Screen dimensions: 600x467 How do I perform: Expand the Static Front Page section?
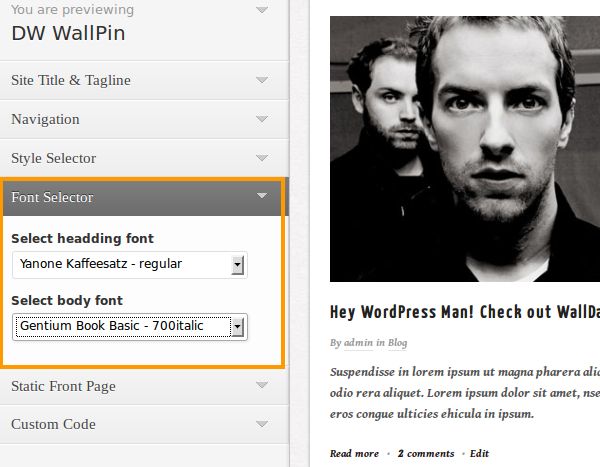pyautogui.click(x=144, y=386)
